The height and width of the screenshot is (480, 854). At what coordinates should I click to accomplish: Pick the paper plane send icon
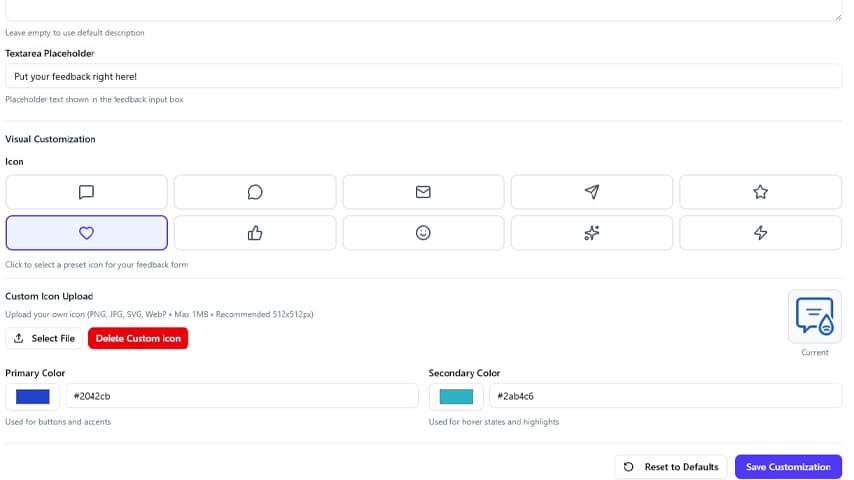click(x=592, y=192)
